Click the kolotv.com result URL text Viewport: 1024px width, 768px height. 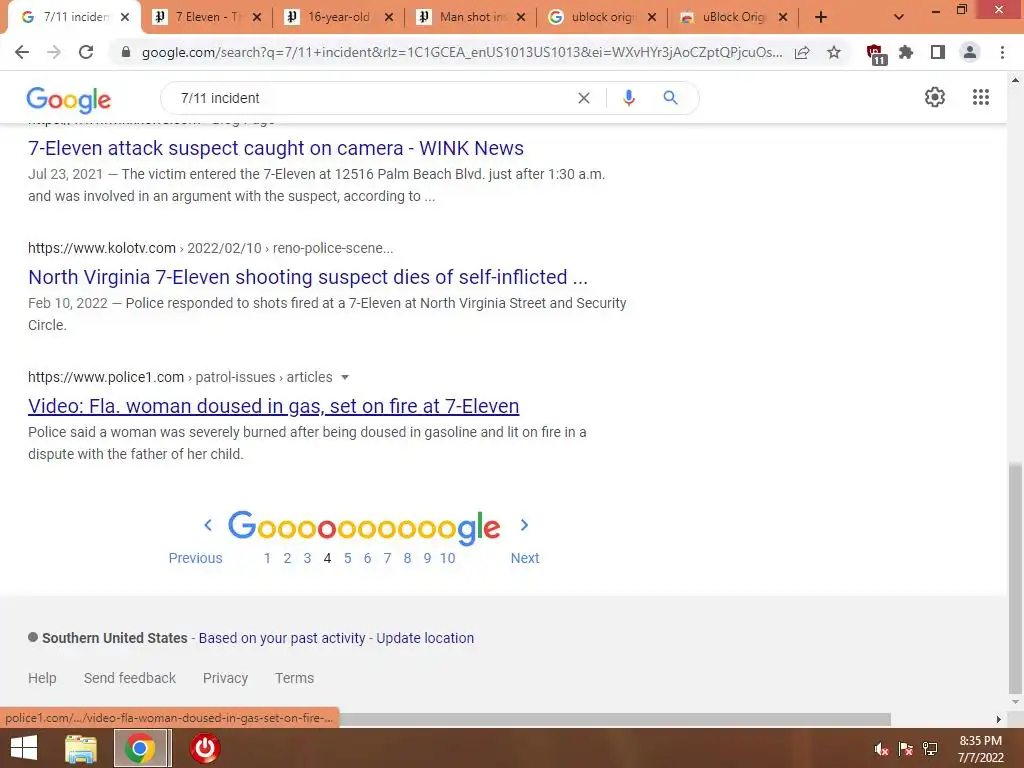tap(210, 248)
